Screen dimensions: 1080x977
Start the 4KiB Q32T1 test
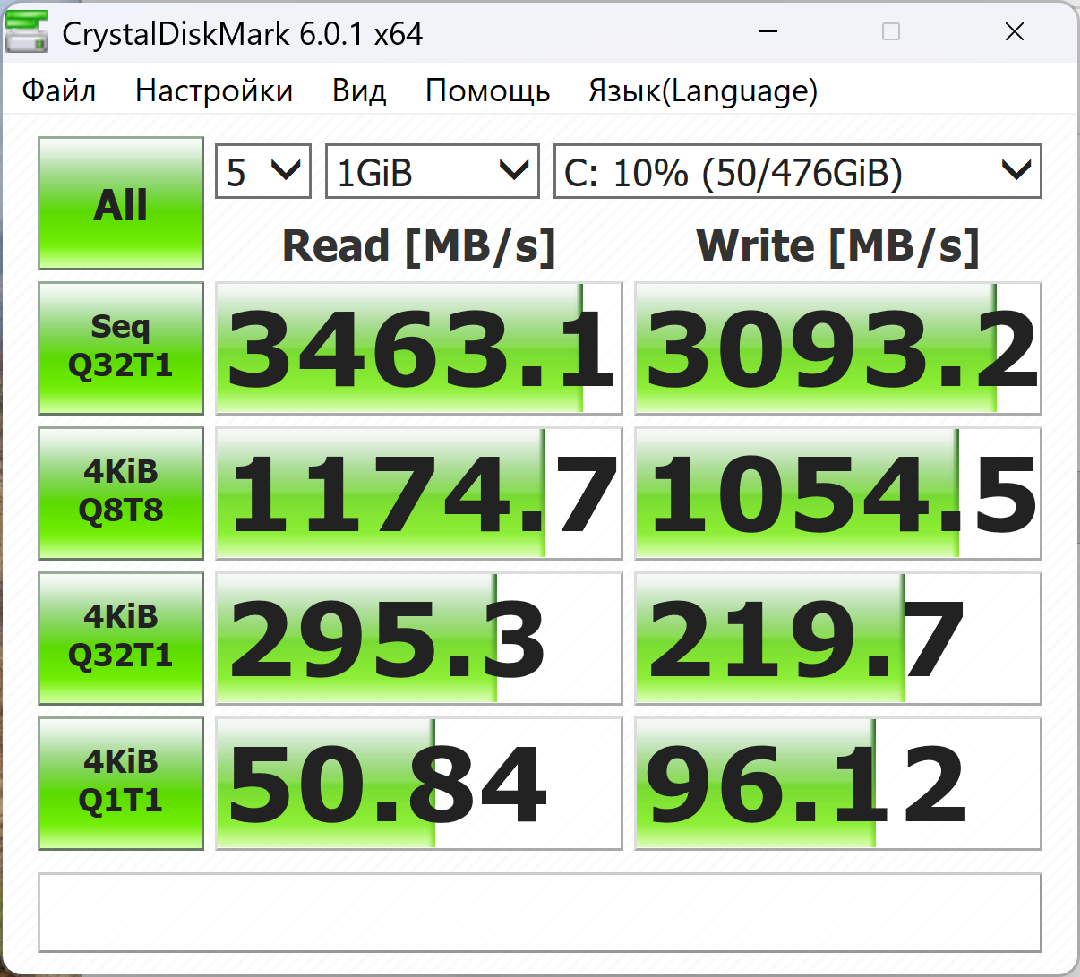[x=121, y=639]
